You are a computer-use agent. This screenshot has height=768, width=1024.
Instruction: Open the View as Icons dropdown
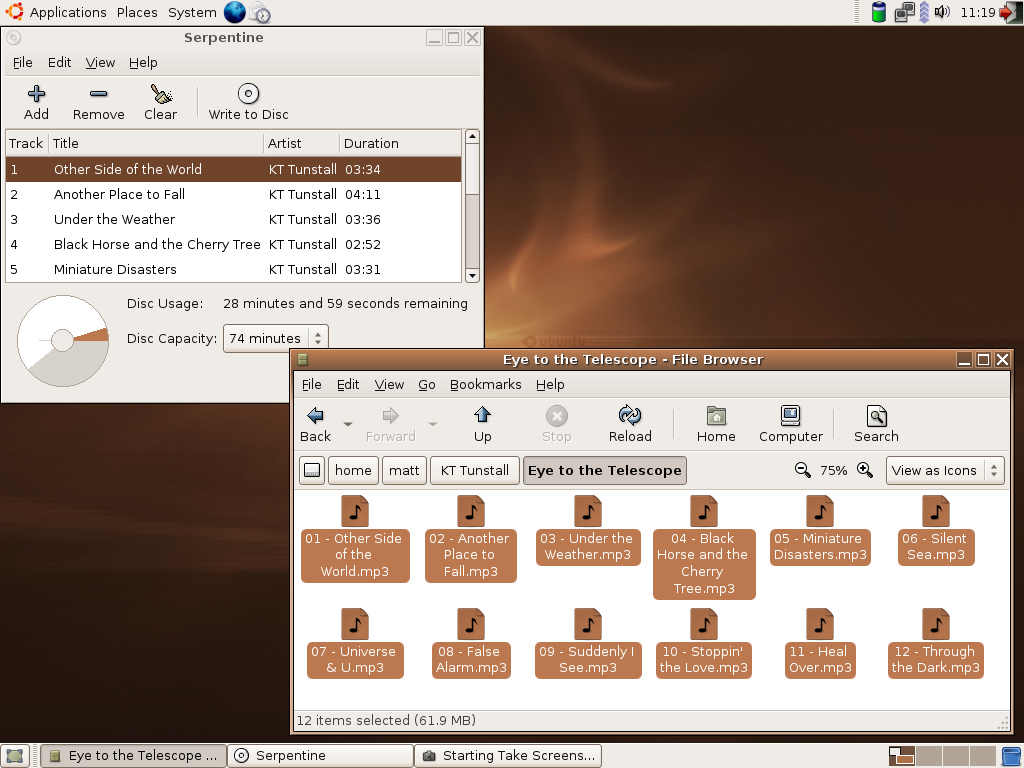pyautogui.click(x=944, y=470)
